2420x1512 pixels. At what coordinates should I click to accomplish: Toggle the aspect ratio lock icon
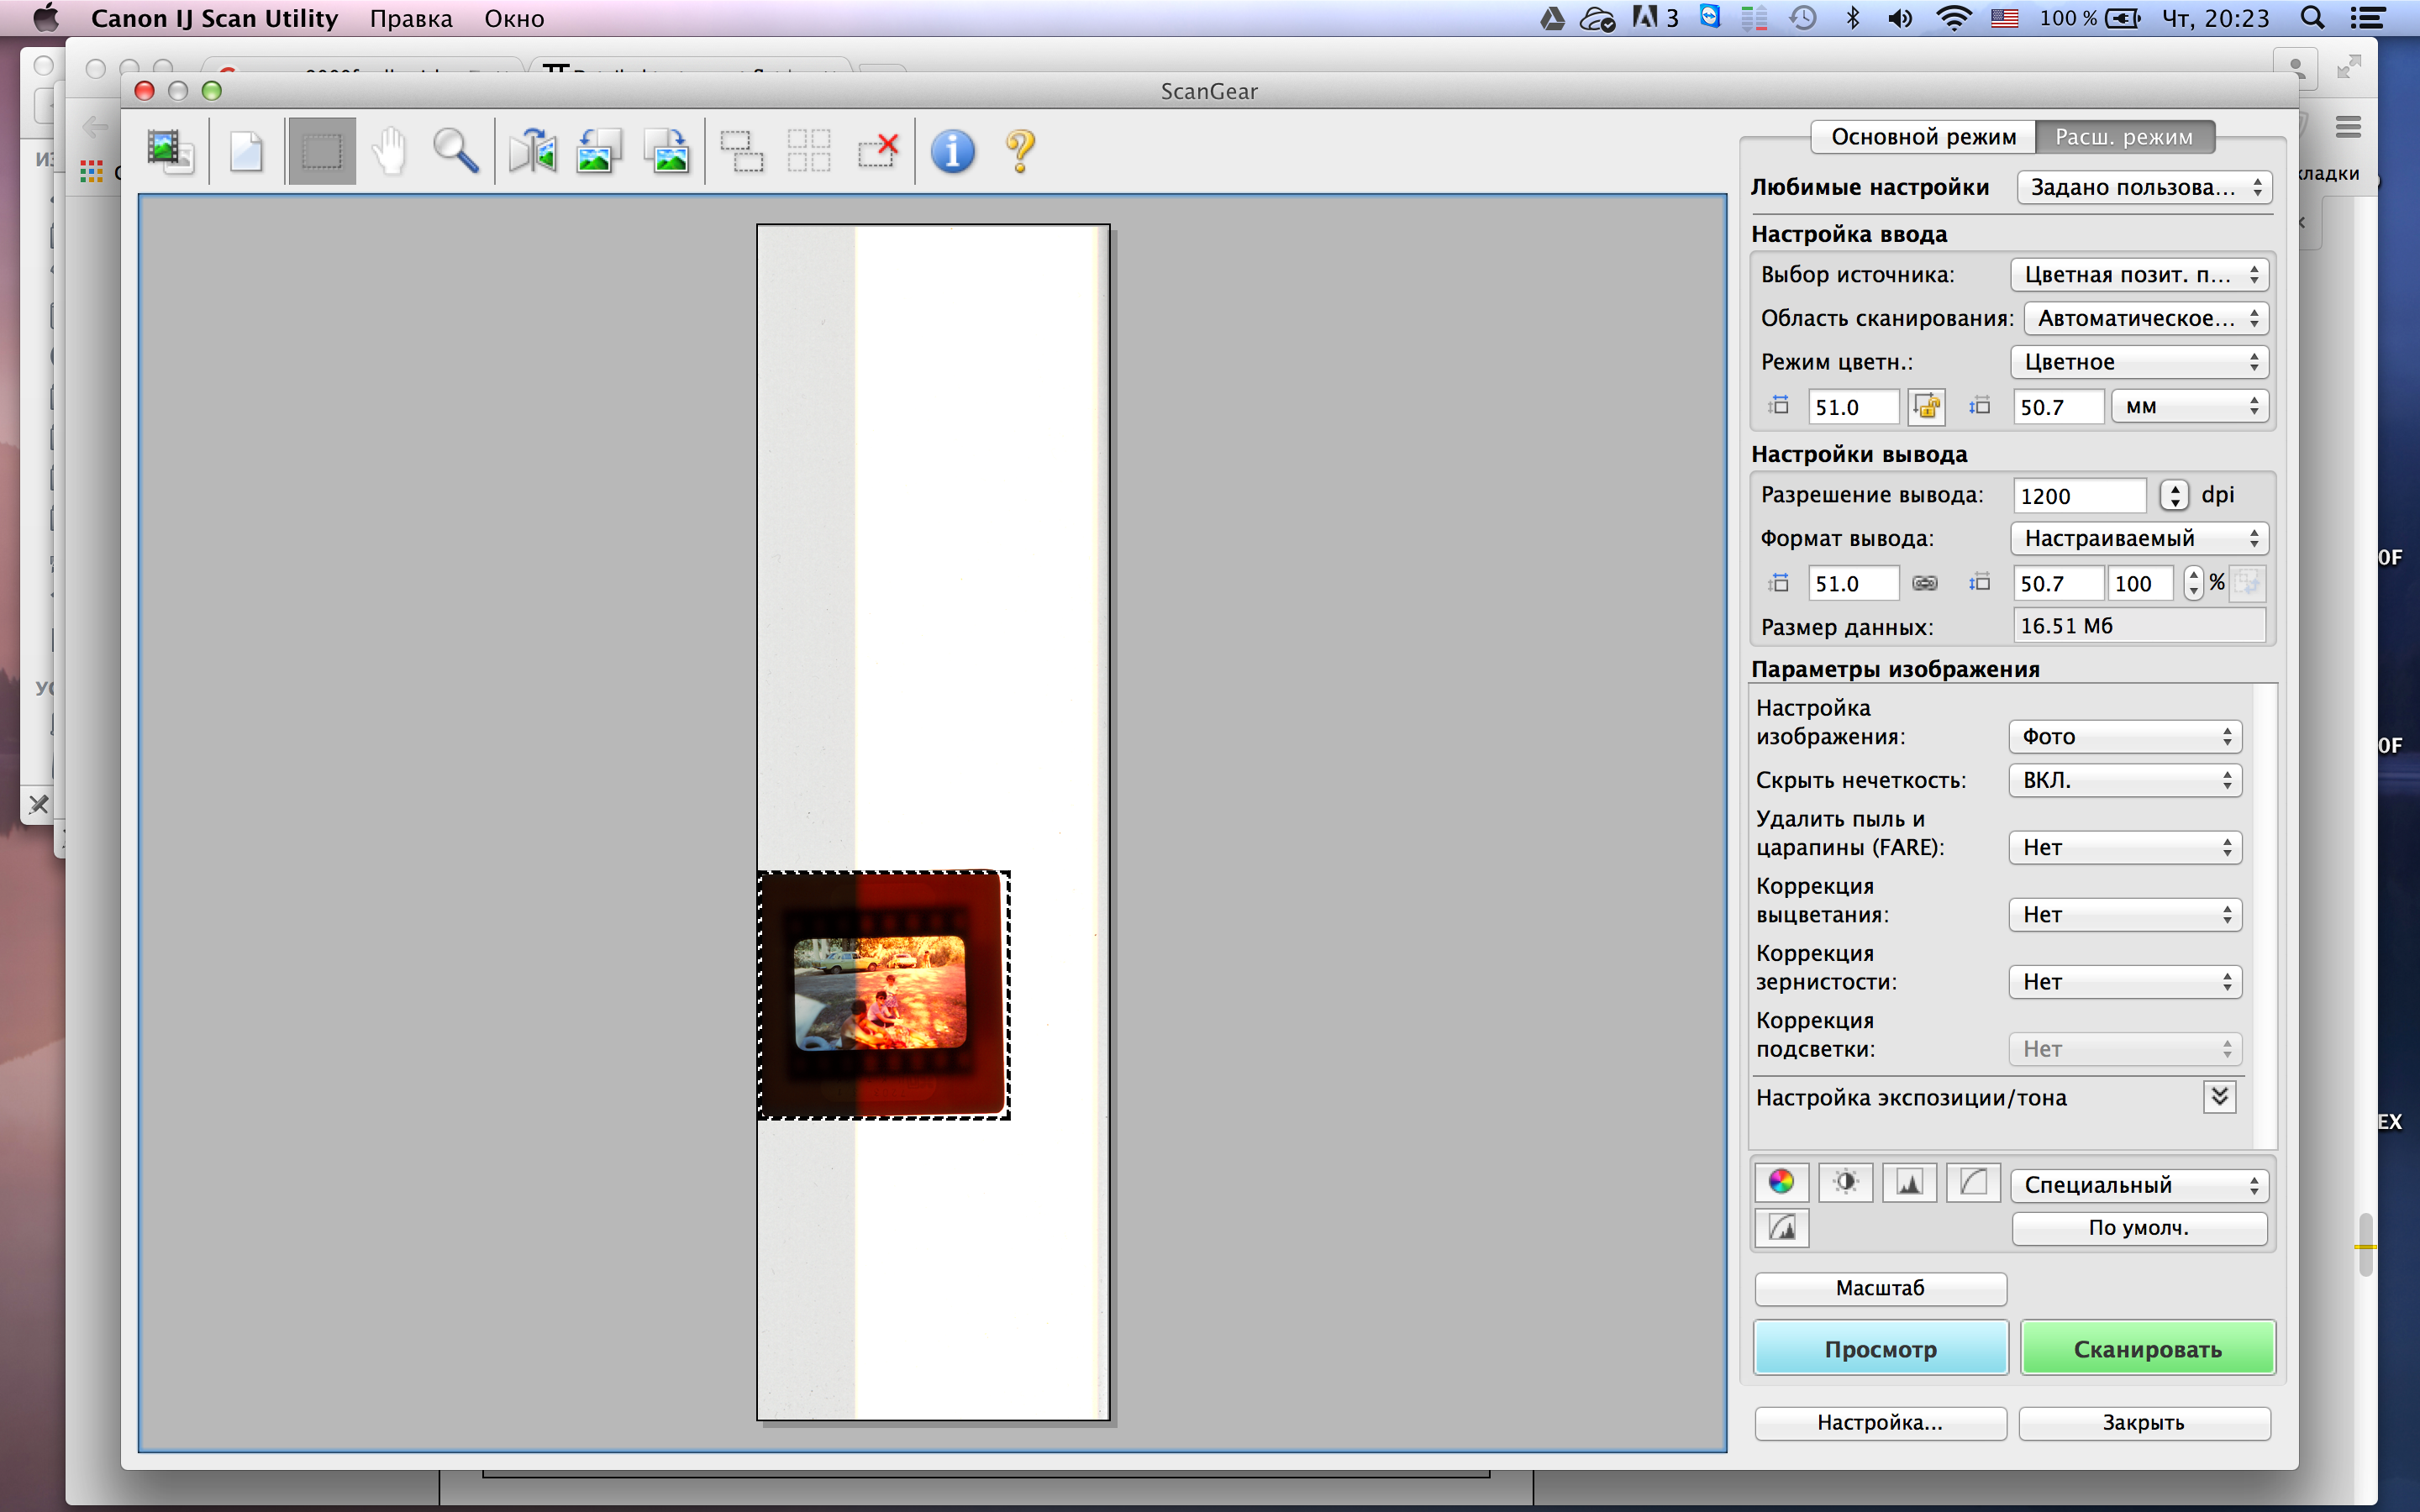point(1926,406)
